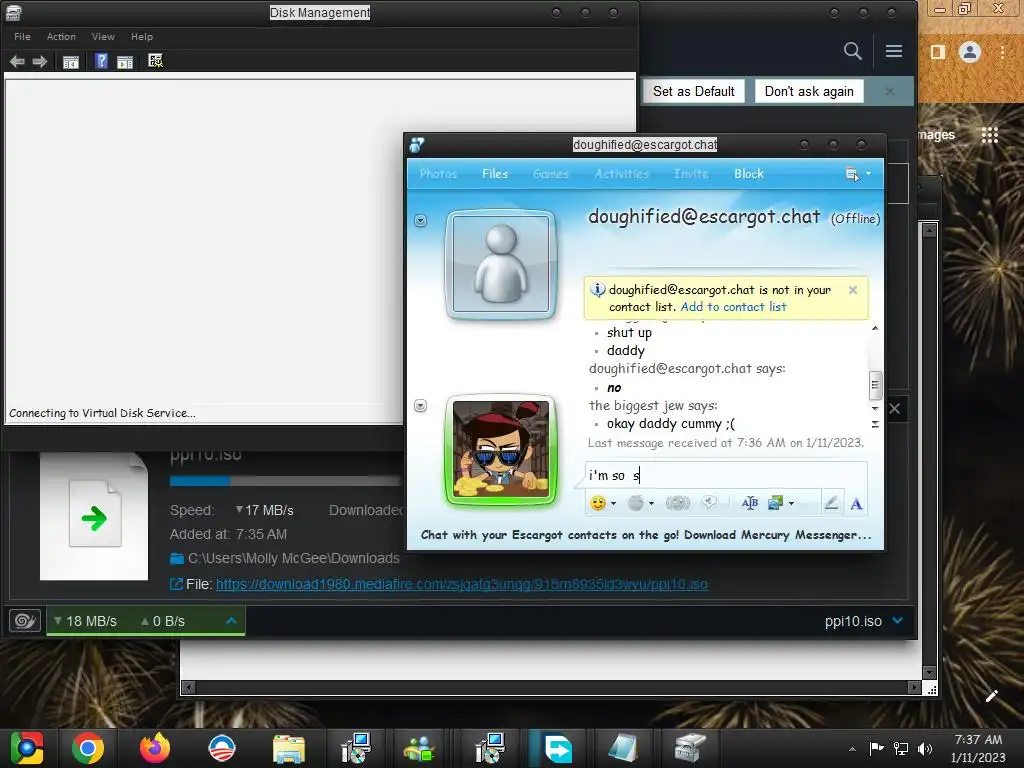Expand the ppi10.iso chevron in downloader bar
1024x768 pixels.
coord(898,620)
